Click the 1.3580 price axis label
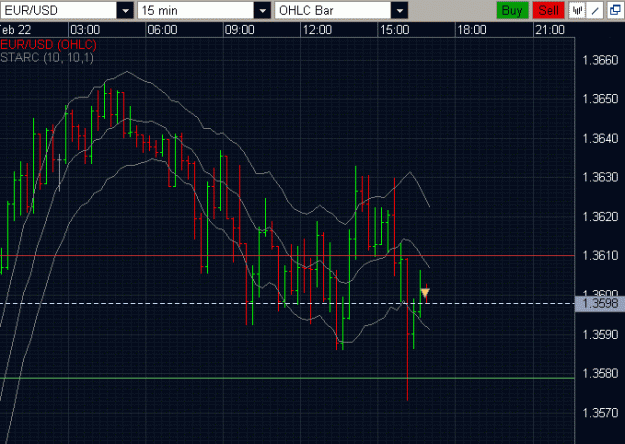625x444 pixels. coord(600,373)
